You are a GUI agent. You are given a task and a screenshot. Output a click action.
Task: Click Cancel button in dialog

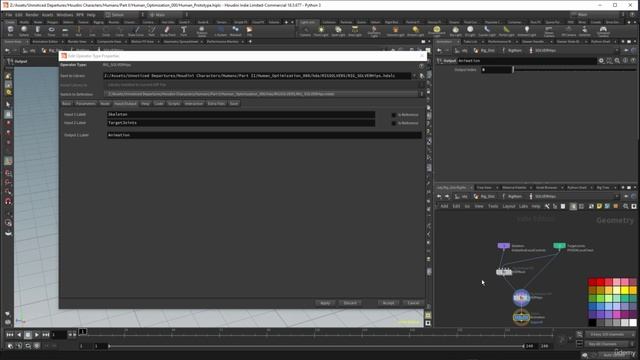pos(413,303)
